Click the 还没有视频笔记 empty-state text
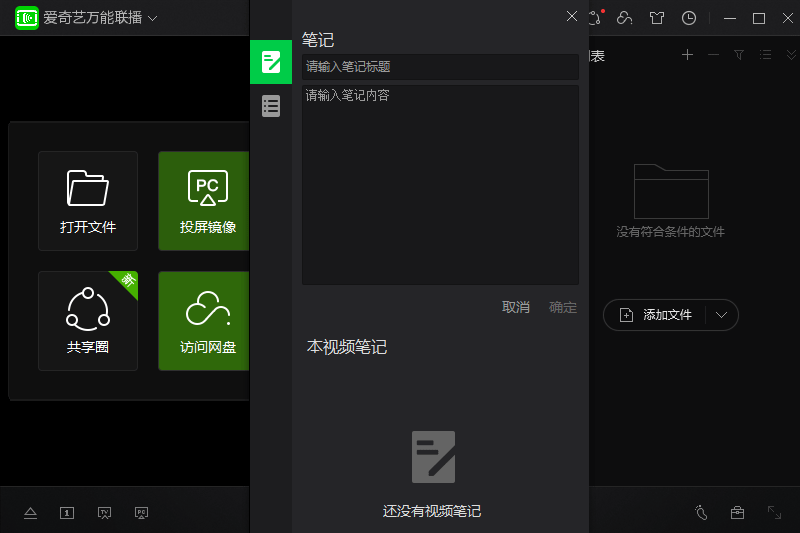This screenshot has width=800, height=533. pos(432,511)
